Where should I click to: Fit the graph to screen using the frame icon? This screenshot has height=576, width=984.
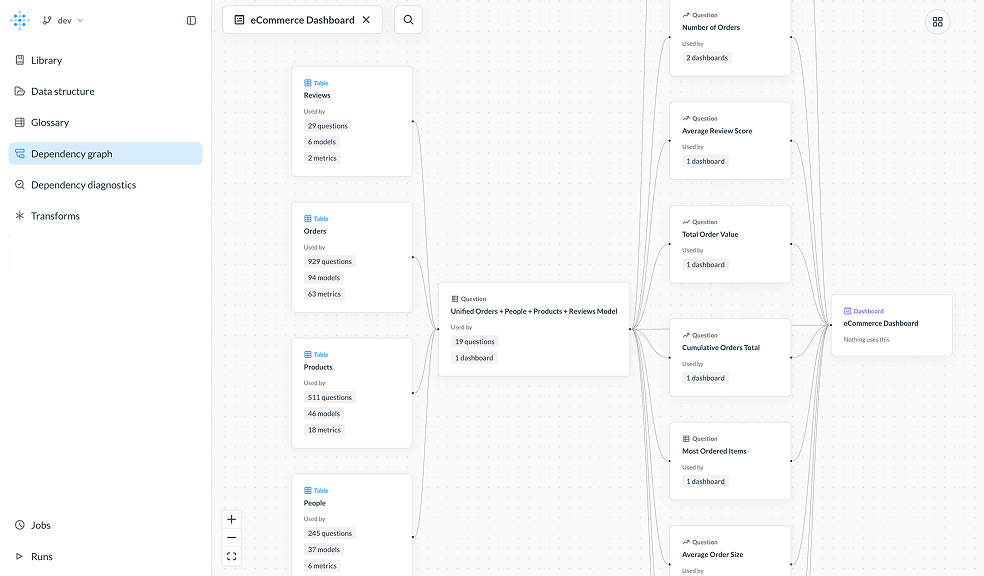click(231, 555)
